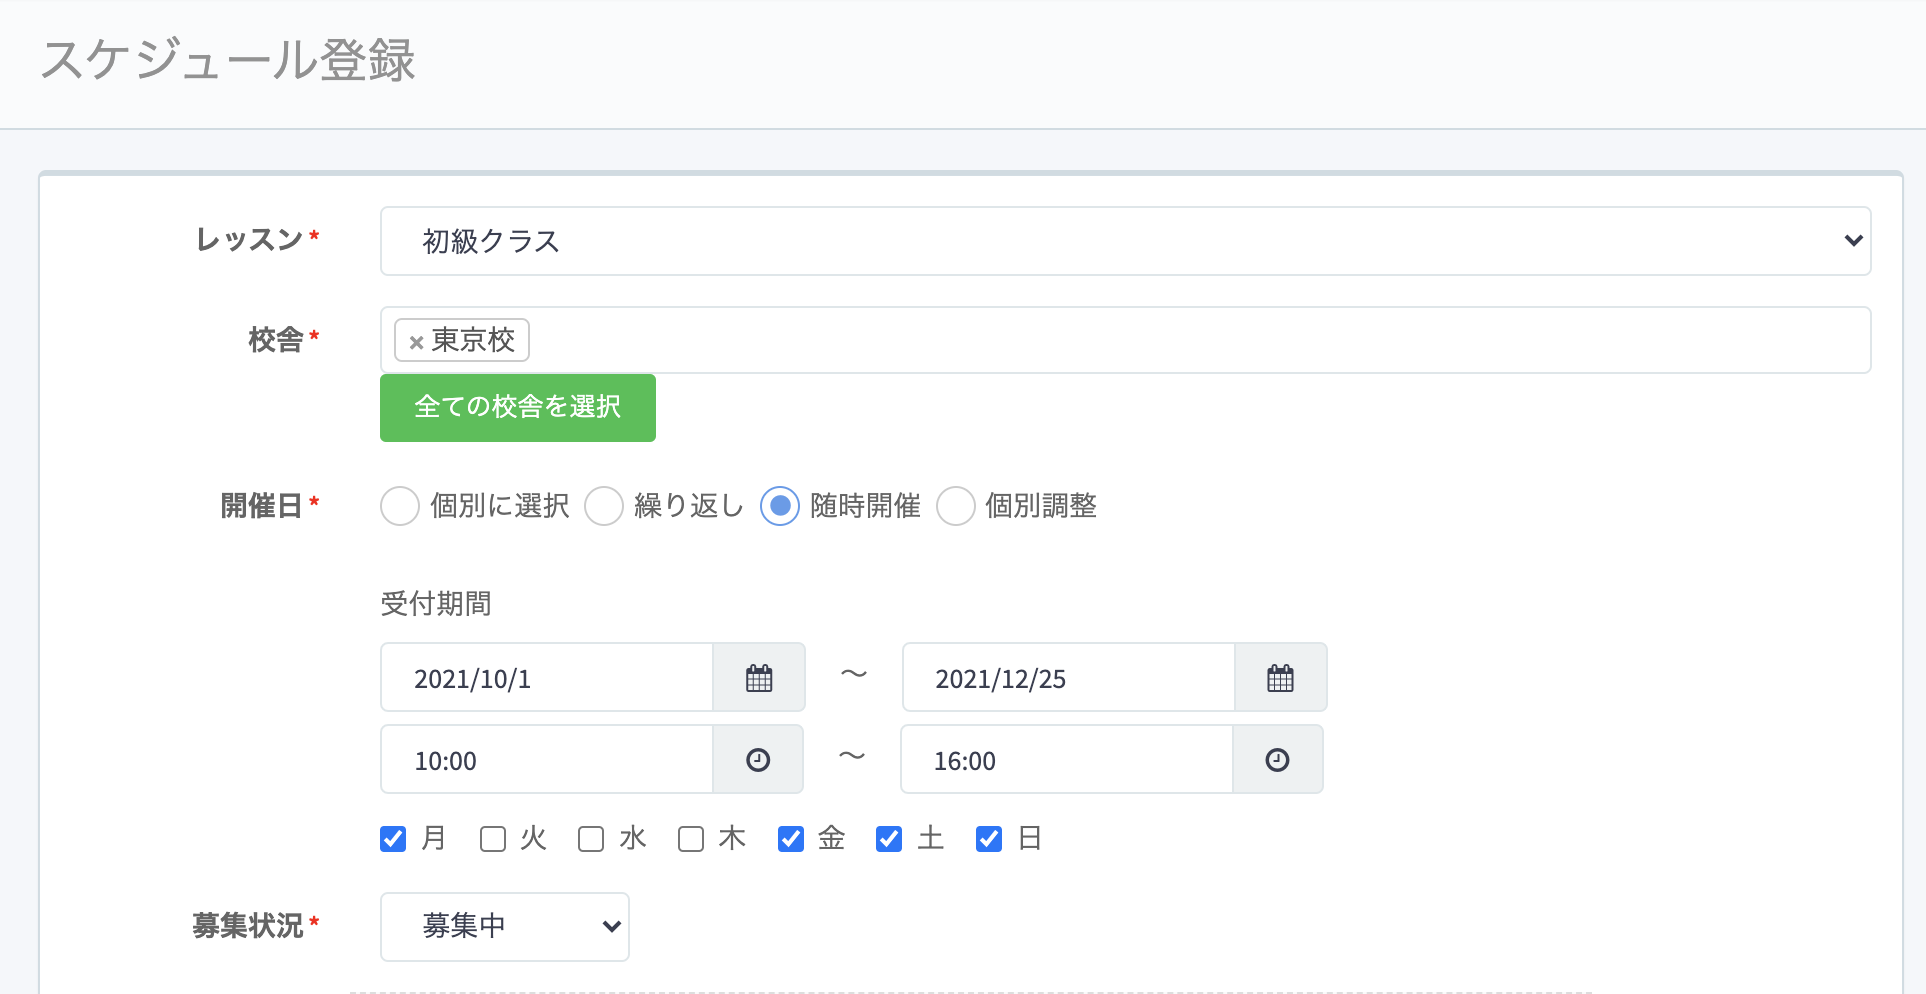1926x994 pixels.
Task: Click the 募集状況 field label
Action: point(248,926)
